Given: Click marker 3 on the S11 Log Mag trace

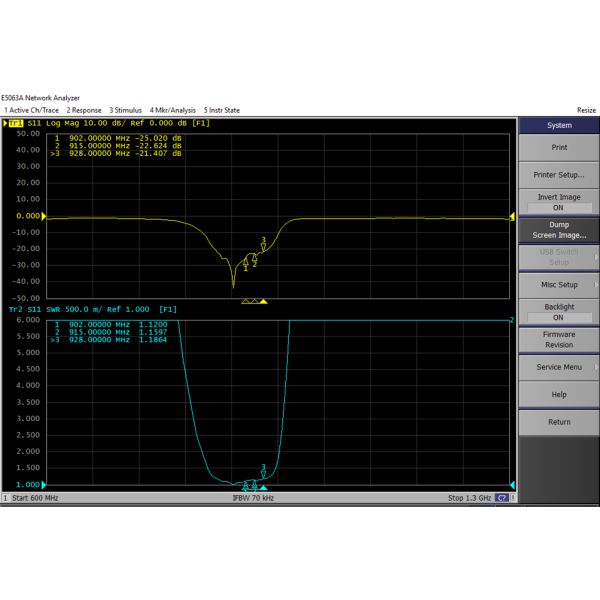Looking at the screenshot, I should tap(263, 245).
